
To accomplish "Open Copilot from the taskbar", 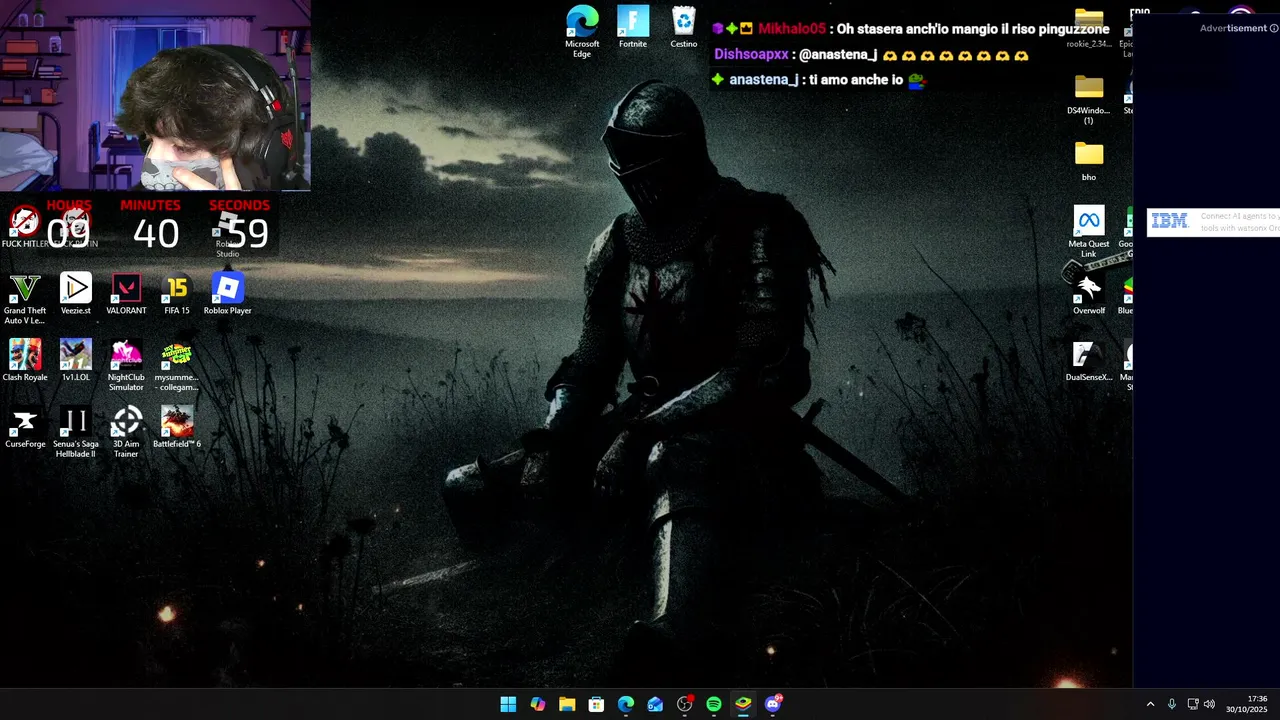I will (x=538, y=704).
